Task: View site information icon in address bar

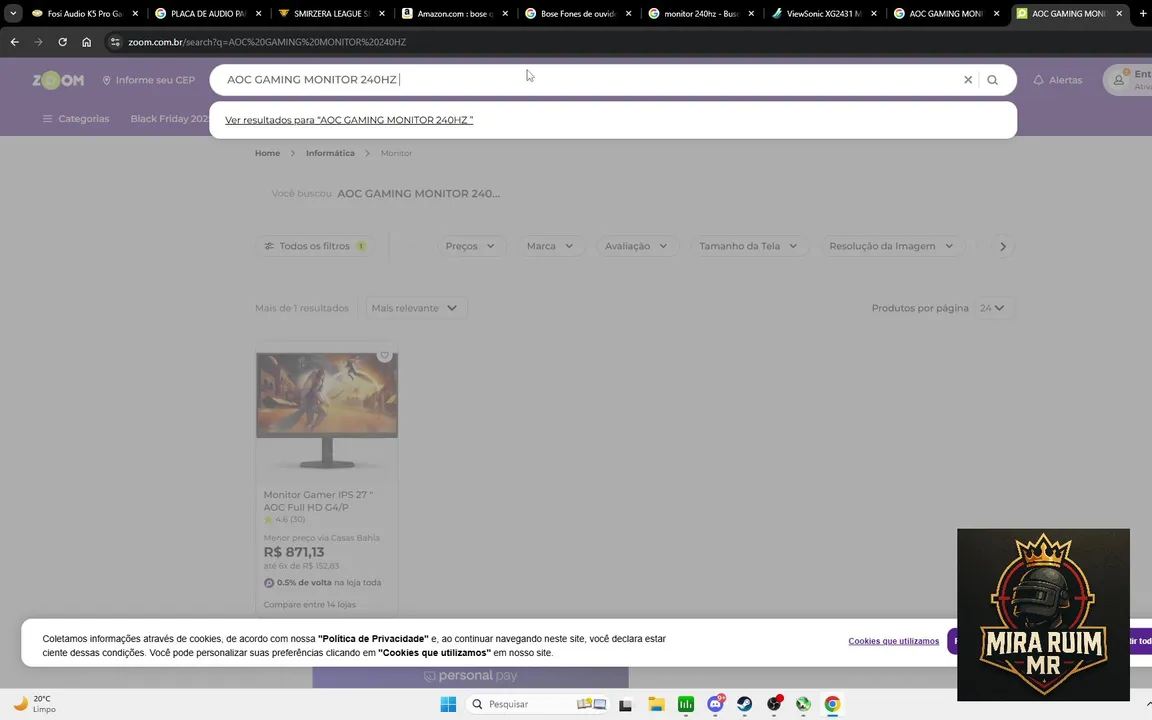Action: 115,42
